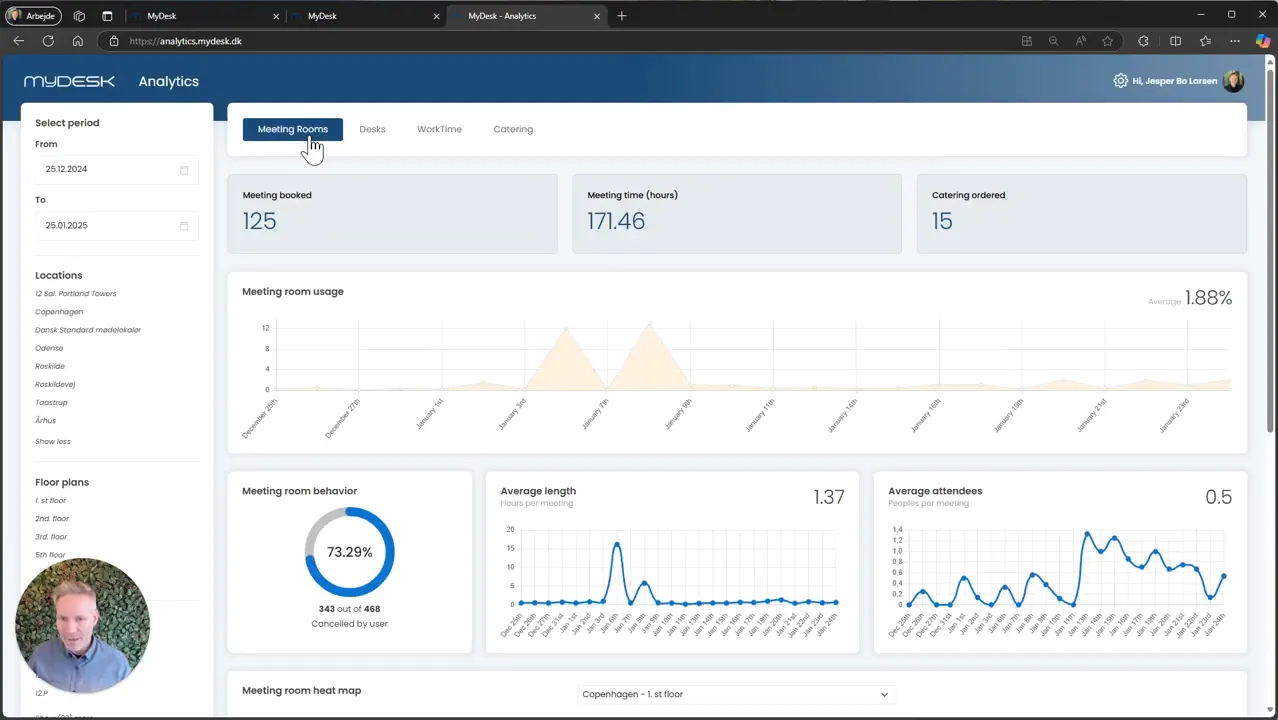This screenshot has width=1278, height=720.
Task: Add this page to favorites with star icon
Action: coord(1107,41)
